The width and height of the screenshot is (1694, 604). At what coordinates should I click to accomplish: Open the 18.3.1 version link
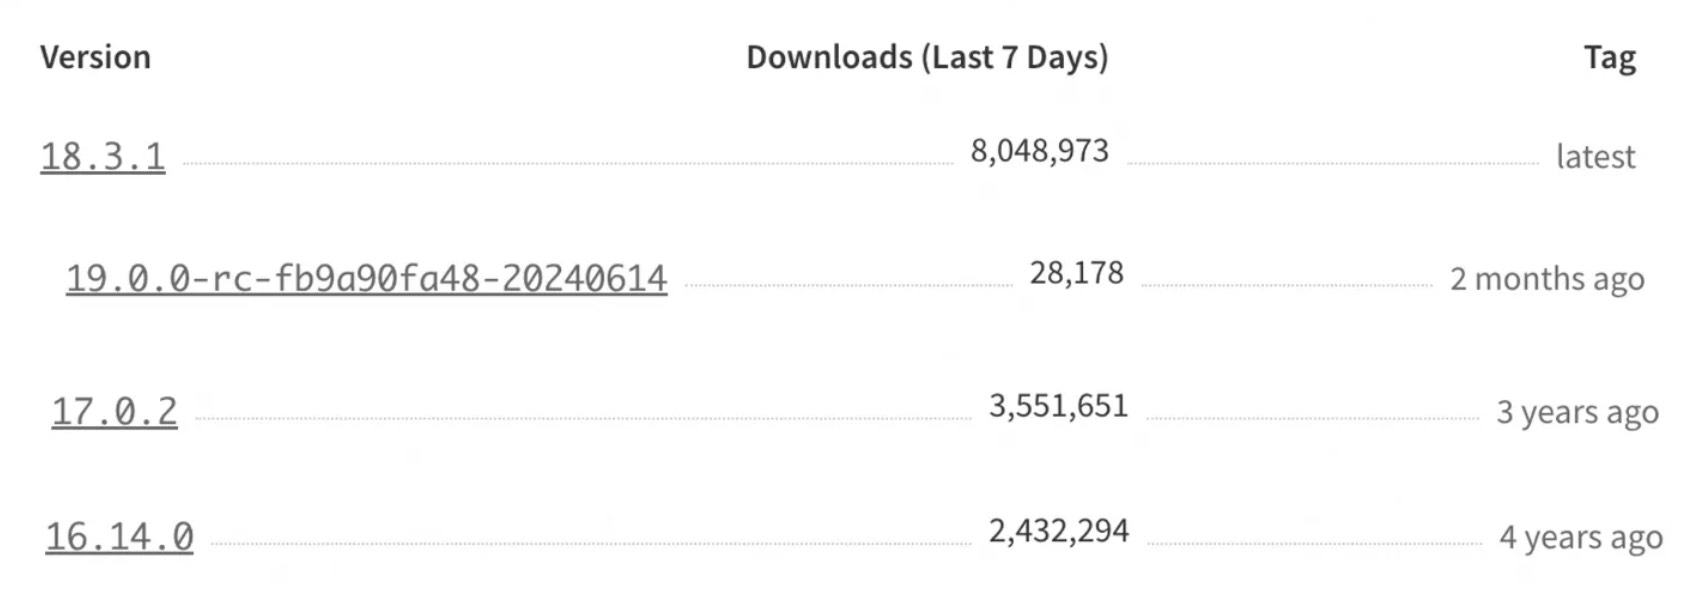102,157
